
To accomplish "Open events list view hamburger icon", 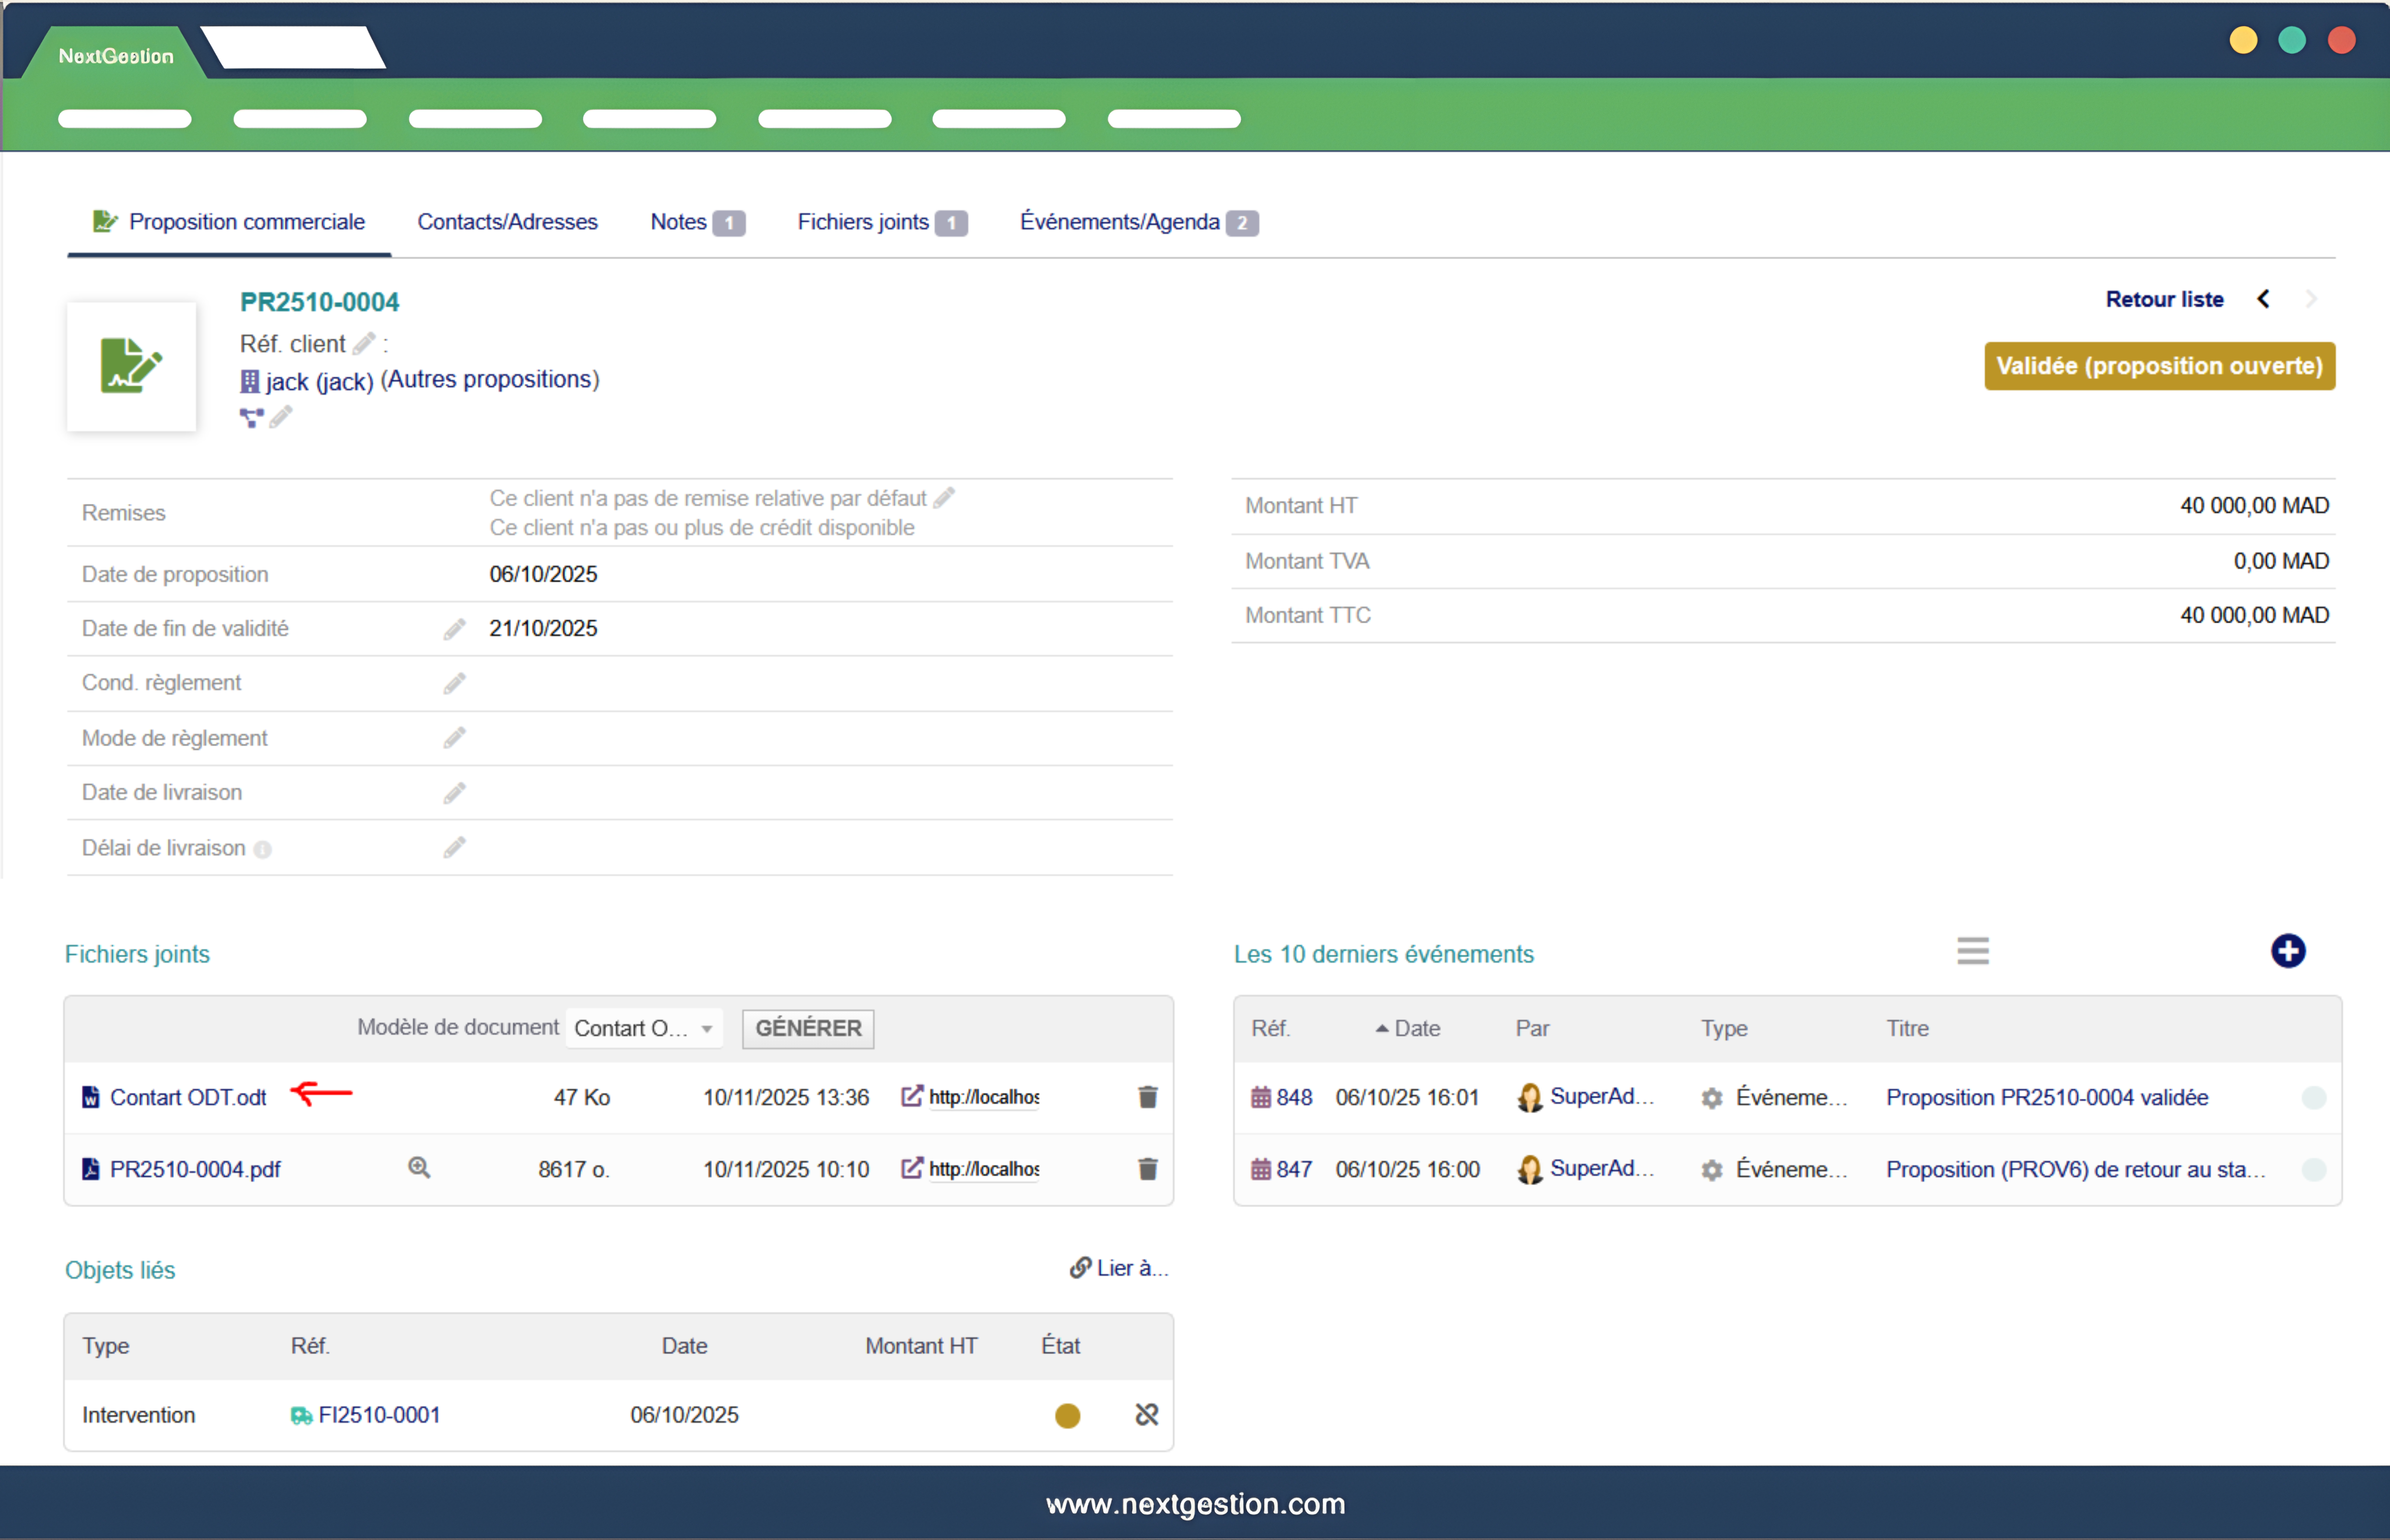I will tap(1972, 951).
